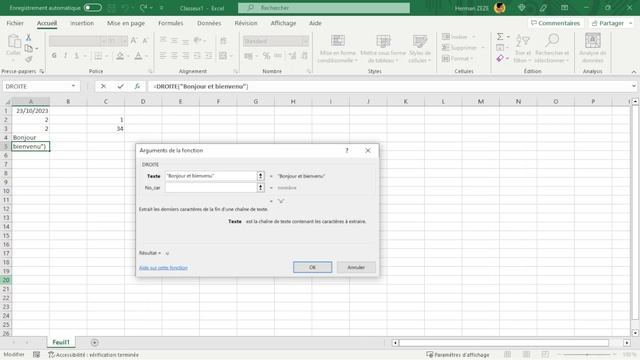Viewport: 640px width, 360px height.
Task: Click the accounting number format icon
Action: [x=248, y=56]
